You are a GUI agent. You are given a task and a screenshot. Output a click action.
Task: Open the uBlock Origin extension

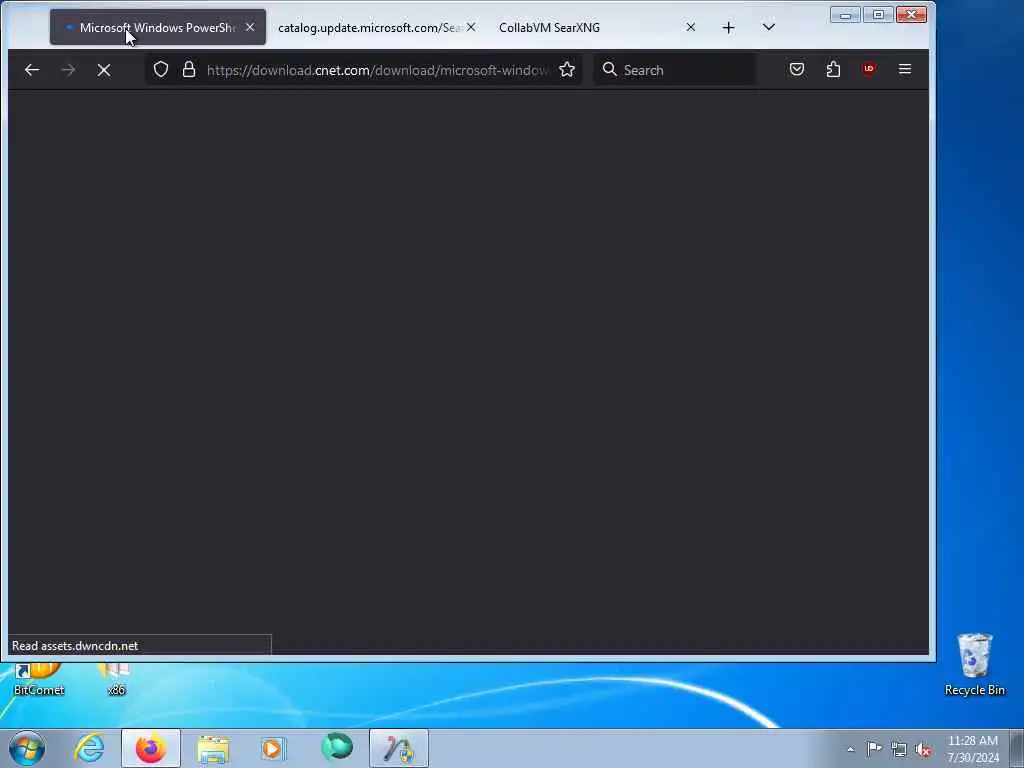tap(869, 69)
